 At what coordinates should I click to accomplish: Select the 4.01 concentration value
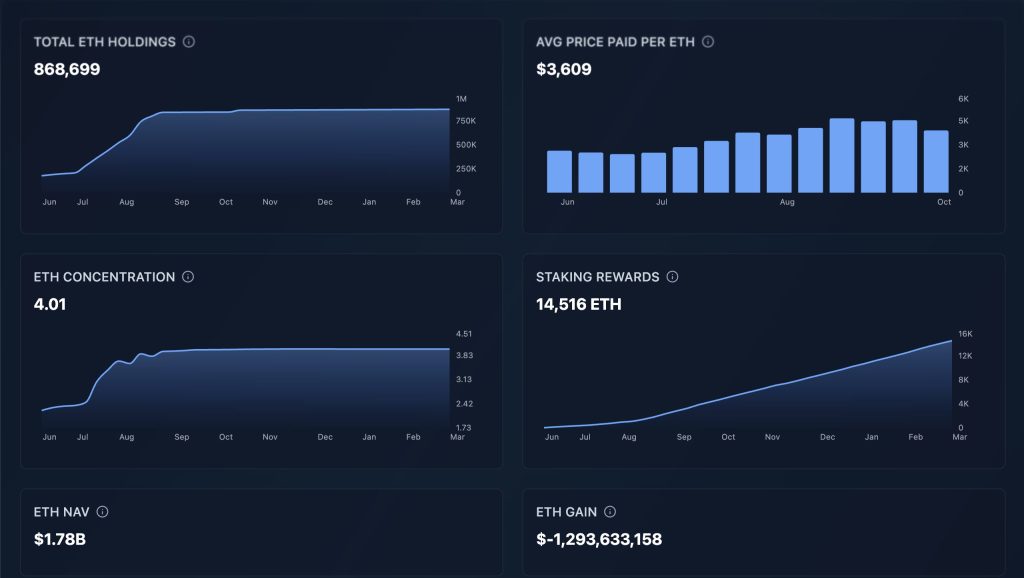point(51,304)
